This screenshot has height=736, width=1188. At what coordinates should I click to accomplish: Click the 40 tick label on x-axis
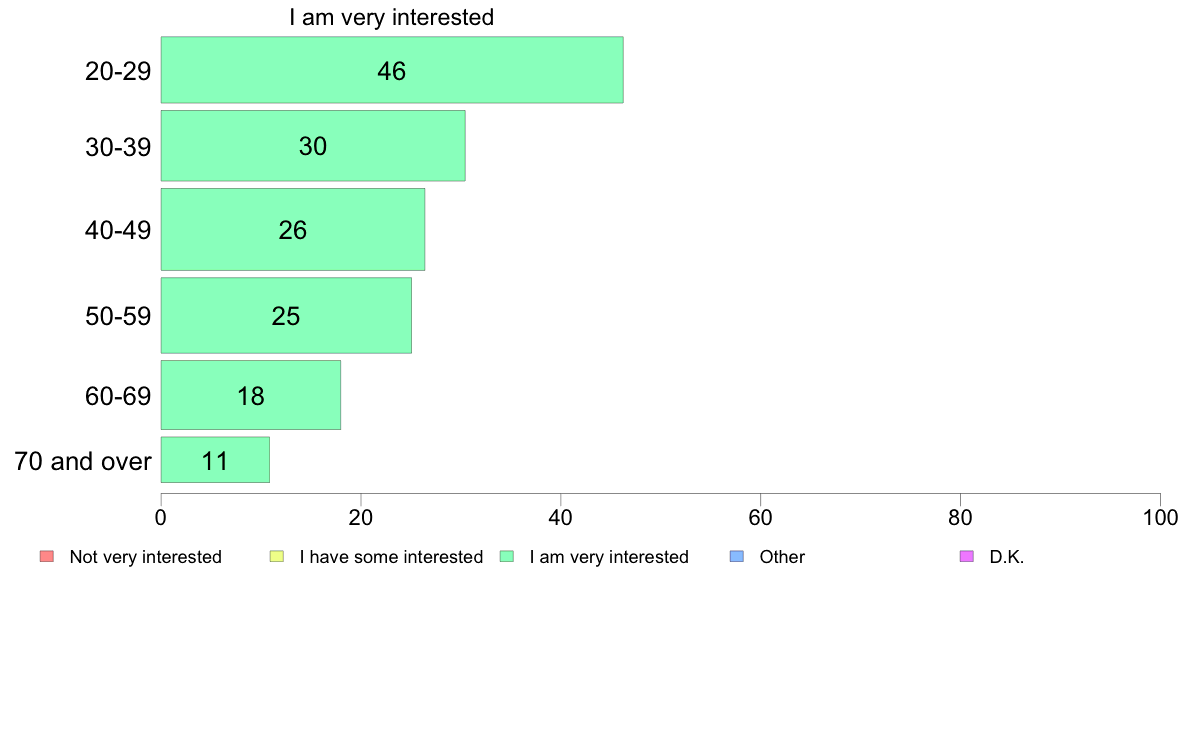(561, 518)
